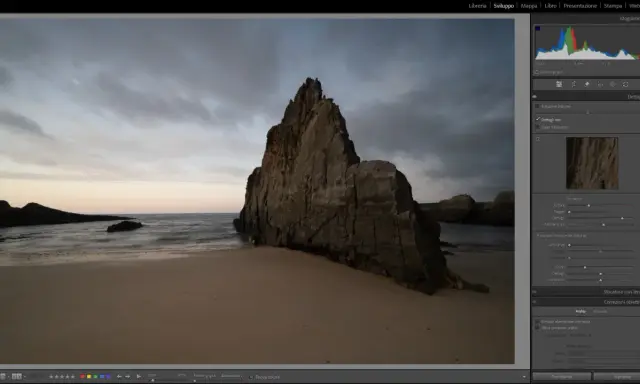Switch to the Stampa module

[x=613, y=6]
